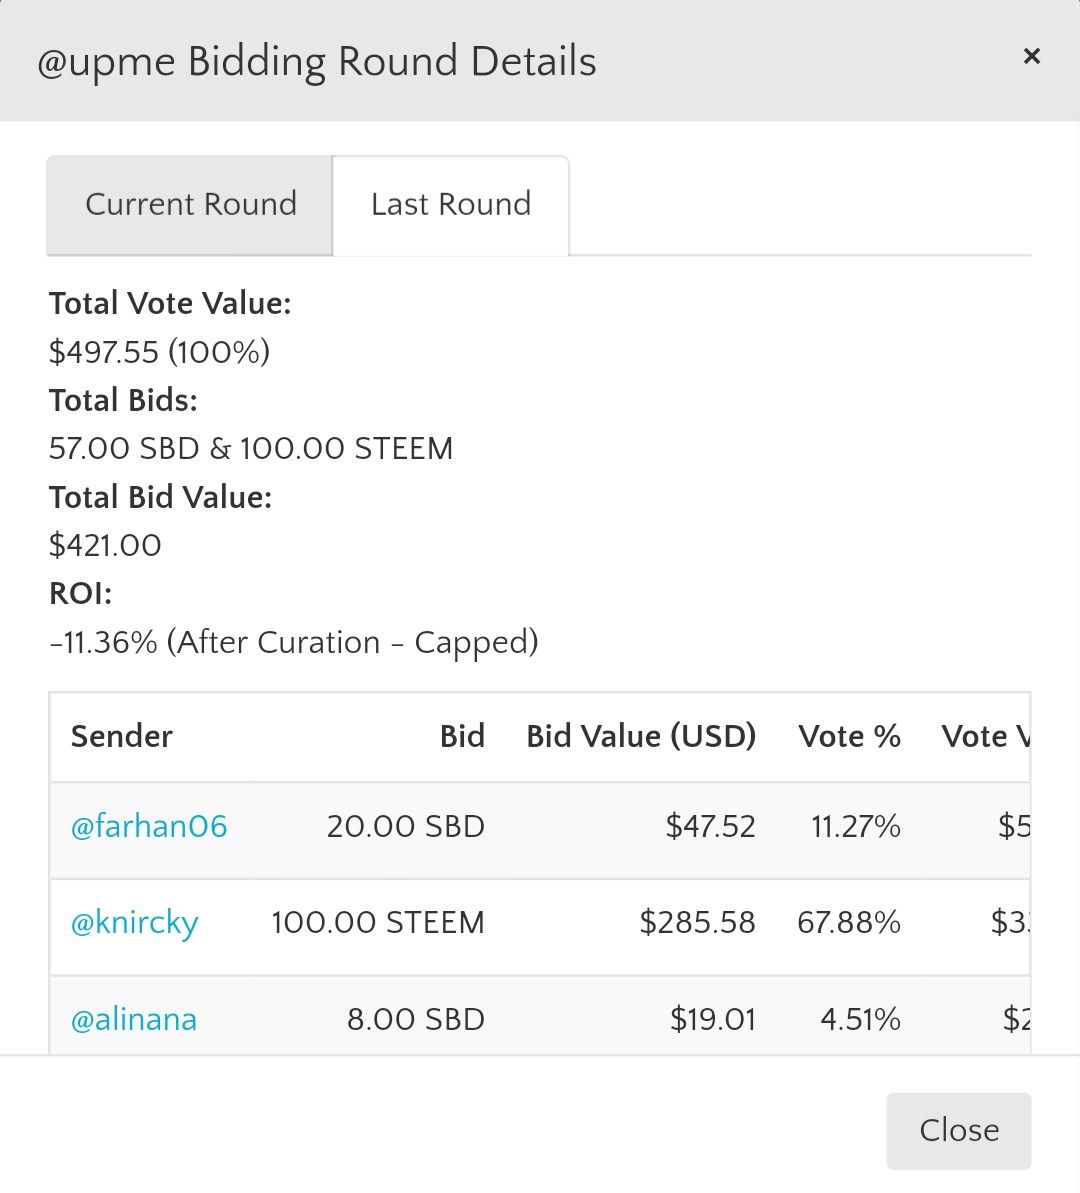Select the Last Round tab
This screenshot has width=1080, height=1193.
[x=451, y=205]
